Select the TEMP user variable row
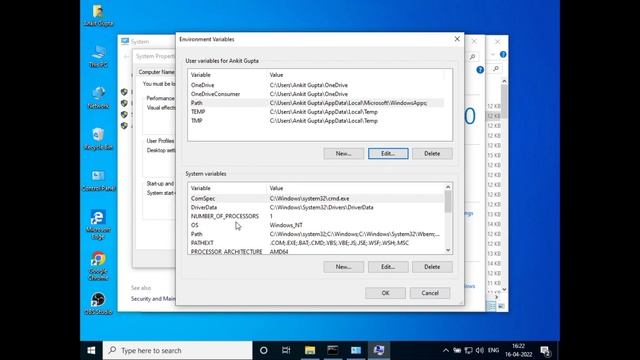 [316, 112]
